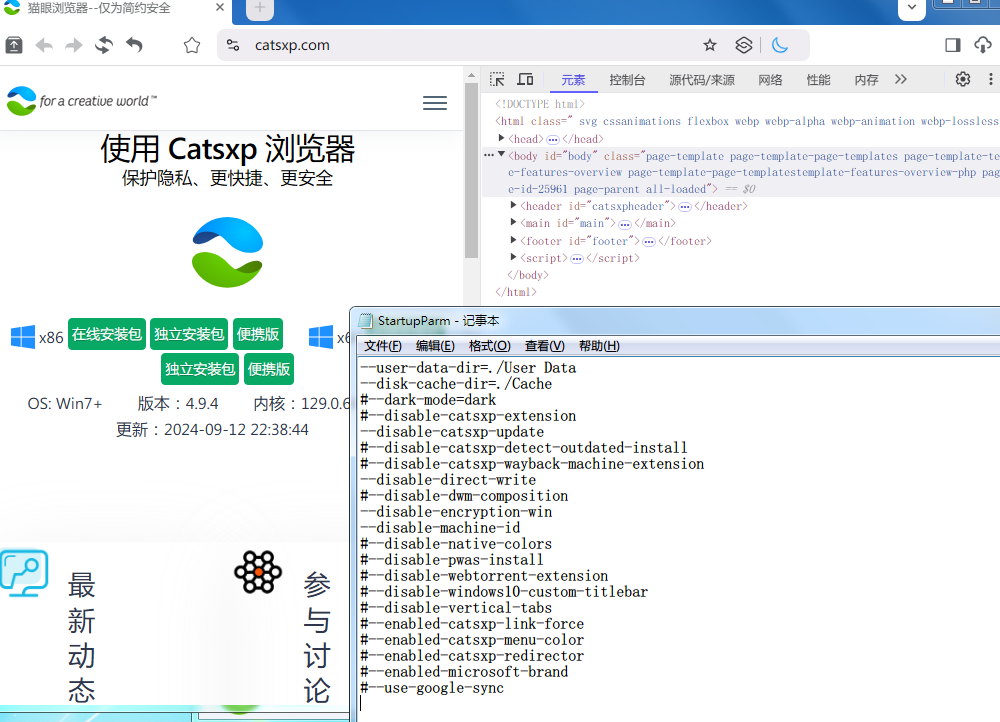Viewport: 1000px width, 722px height.
Task: Click 便携版 button in second row
Action: point(268,369)
